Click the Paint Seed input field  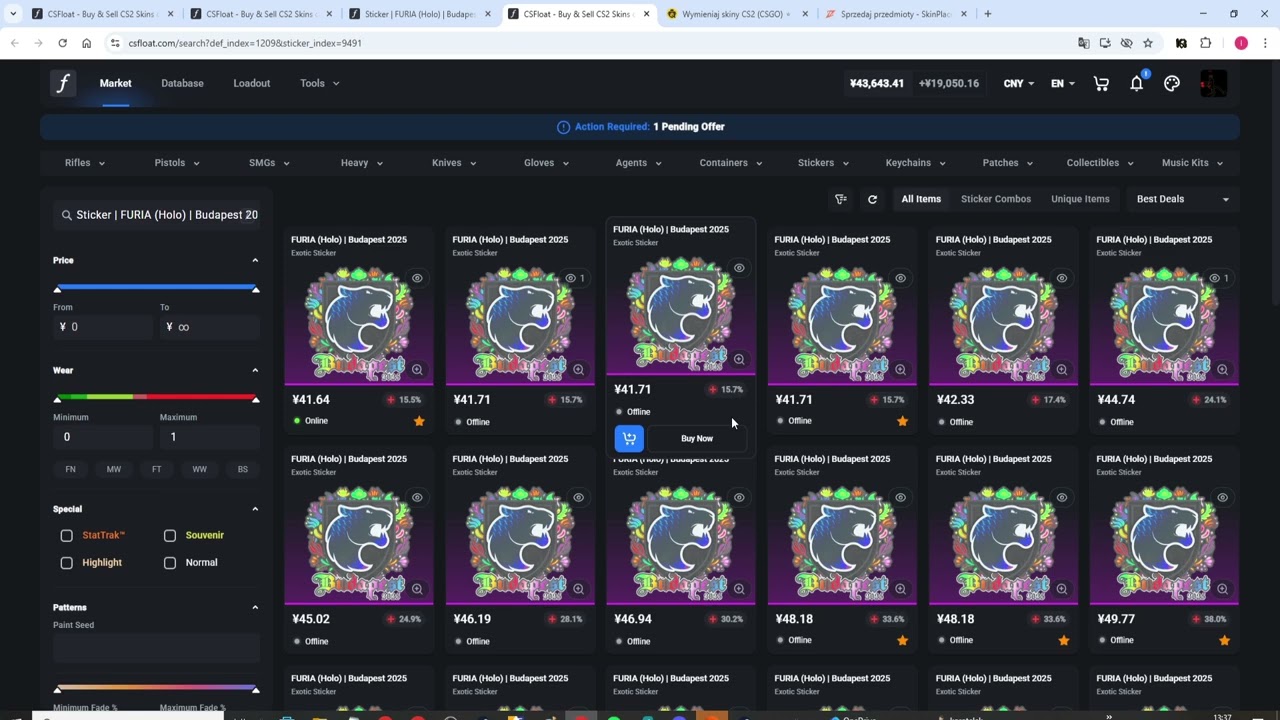(x=156, y=648)
